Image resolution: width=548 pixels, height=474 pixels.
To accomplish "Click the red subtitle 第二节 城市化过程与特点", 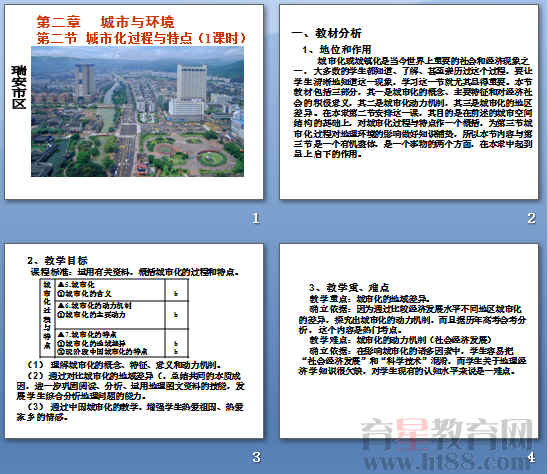I will point(141,38).
